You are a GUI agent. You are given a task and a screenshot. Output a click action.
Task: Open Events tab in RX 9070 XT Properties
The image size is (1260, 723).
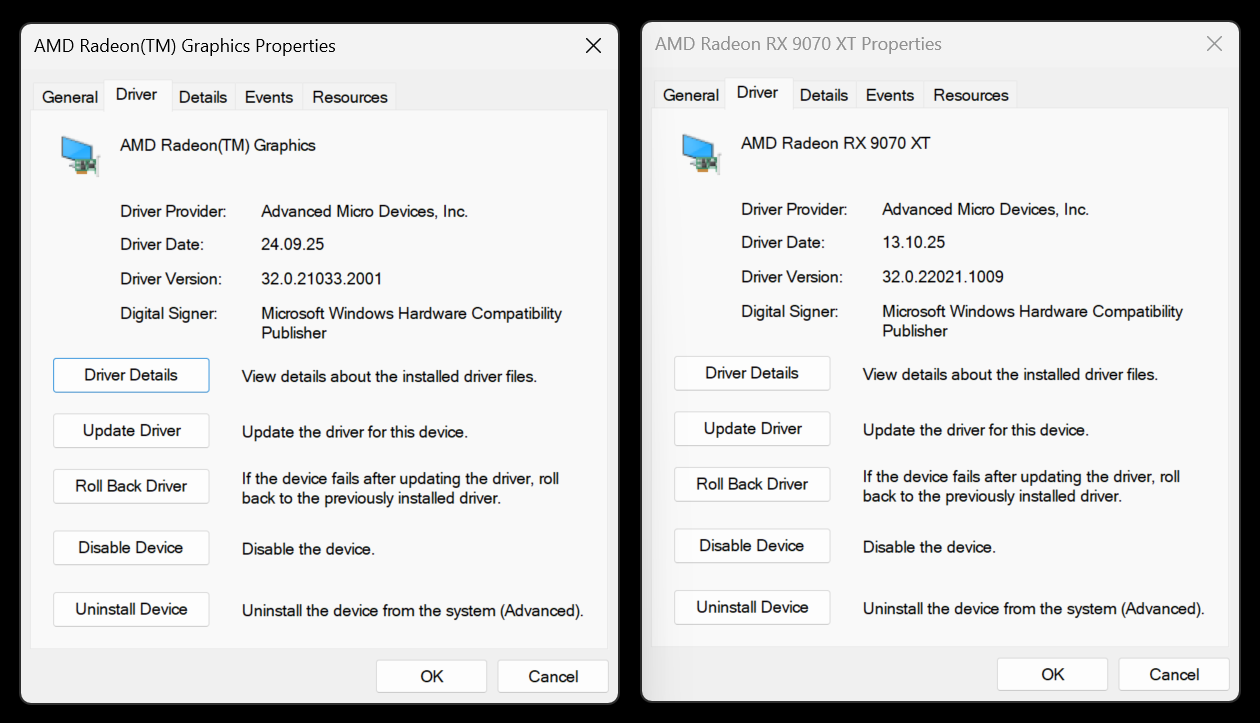pos(890,95)
